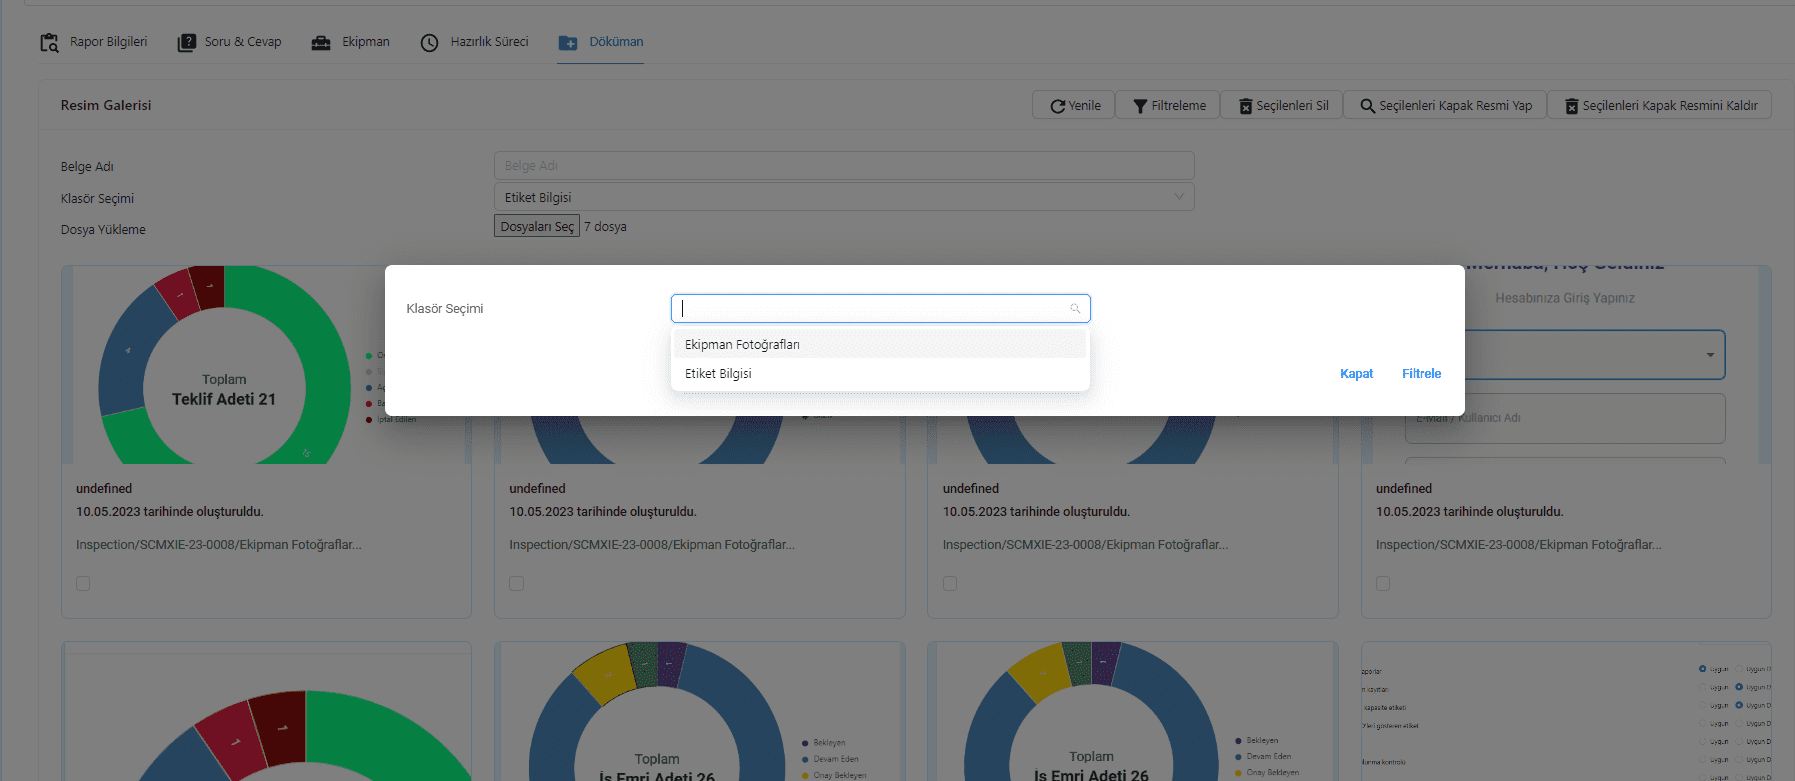Refresh gallery with Yenile button
The height and width of the screenshot is (781, 1795).
coord(1074,105)
